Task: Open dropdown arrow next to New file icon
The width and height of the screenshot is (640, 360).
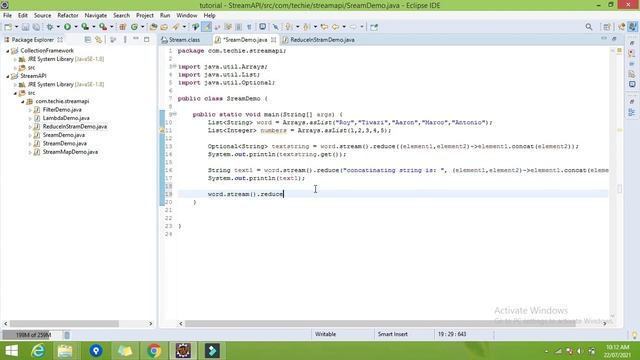Action: pos(16,27)
